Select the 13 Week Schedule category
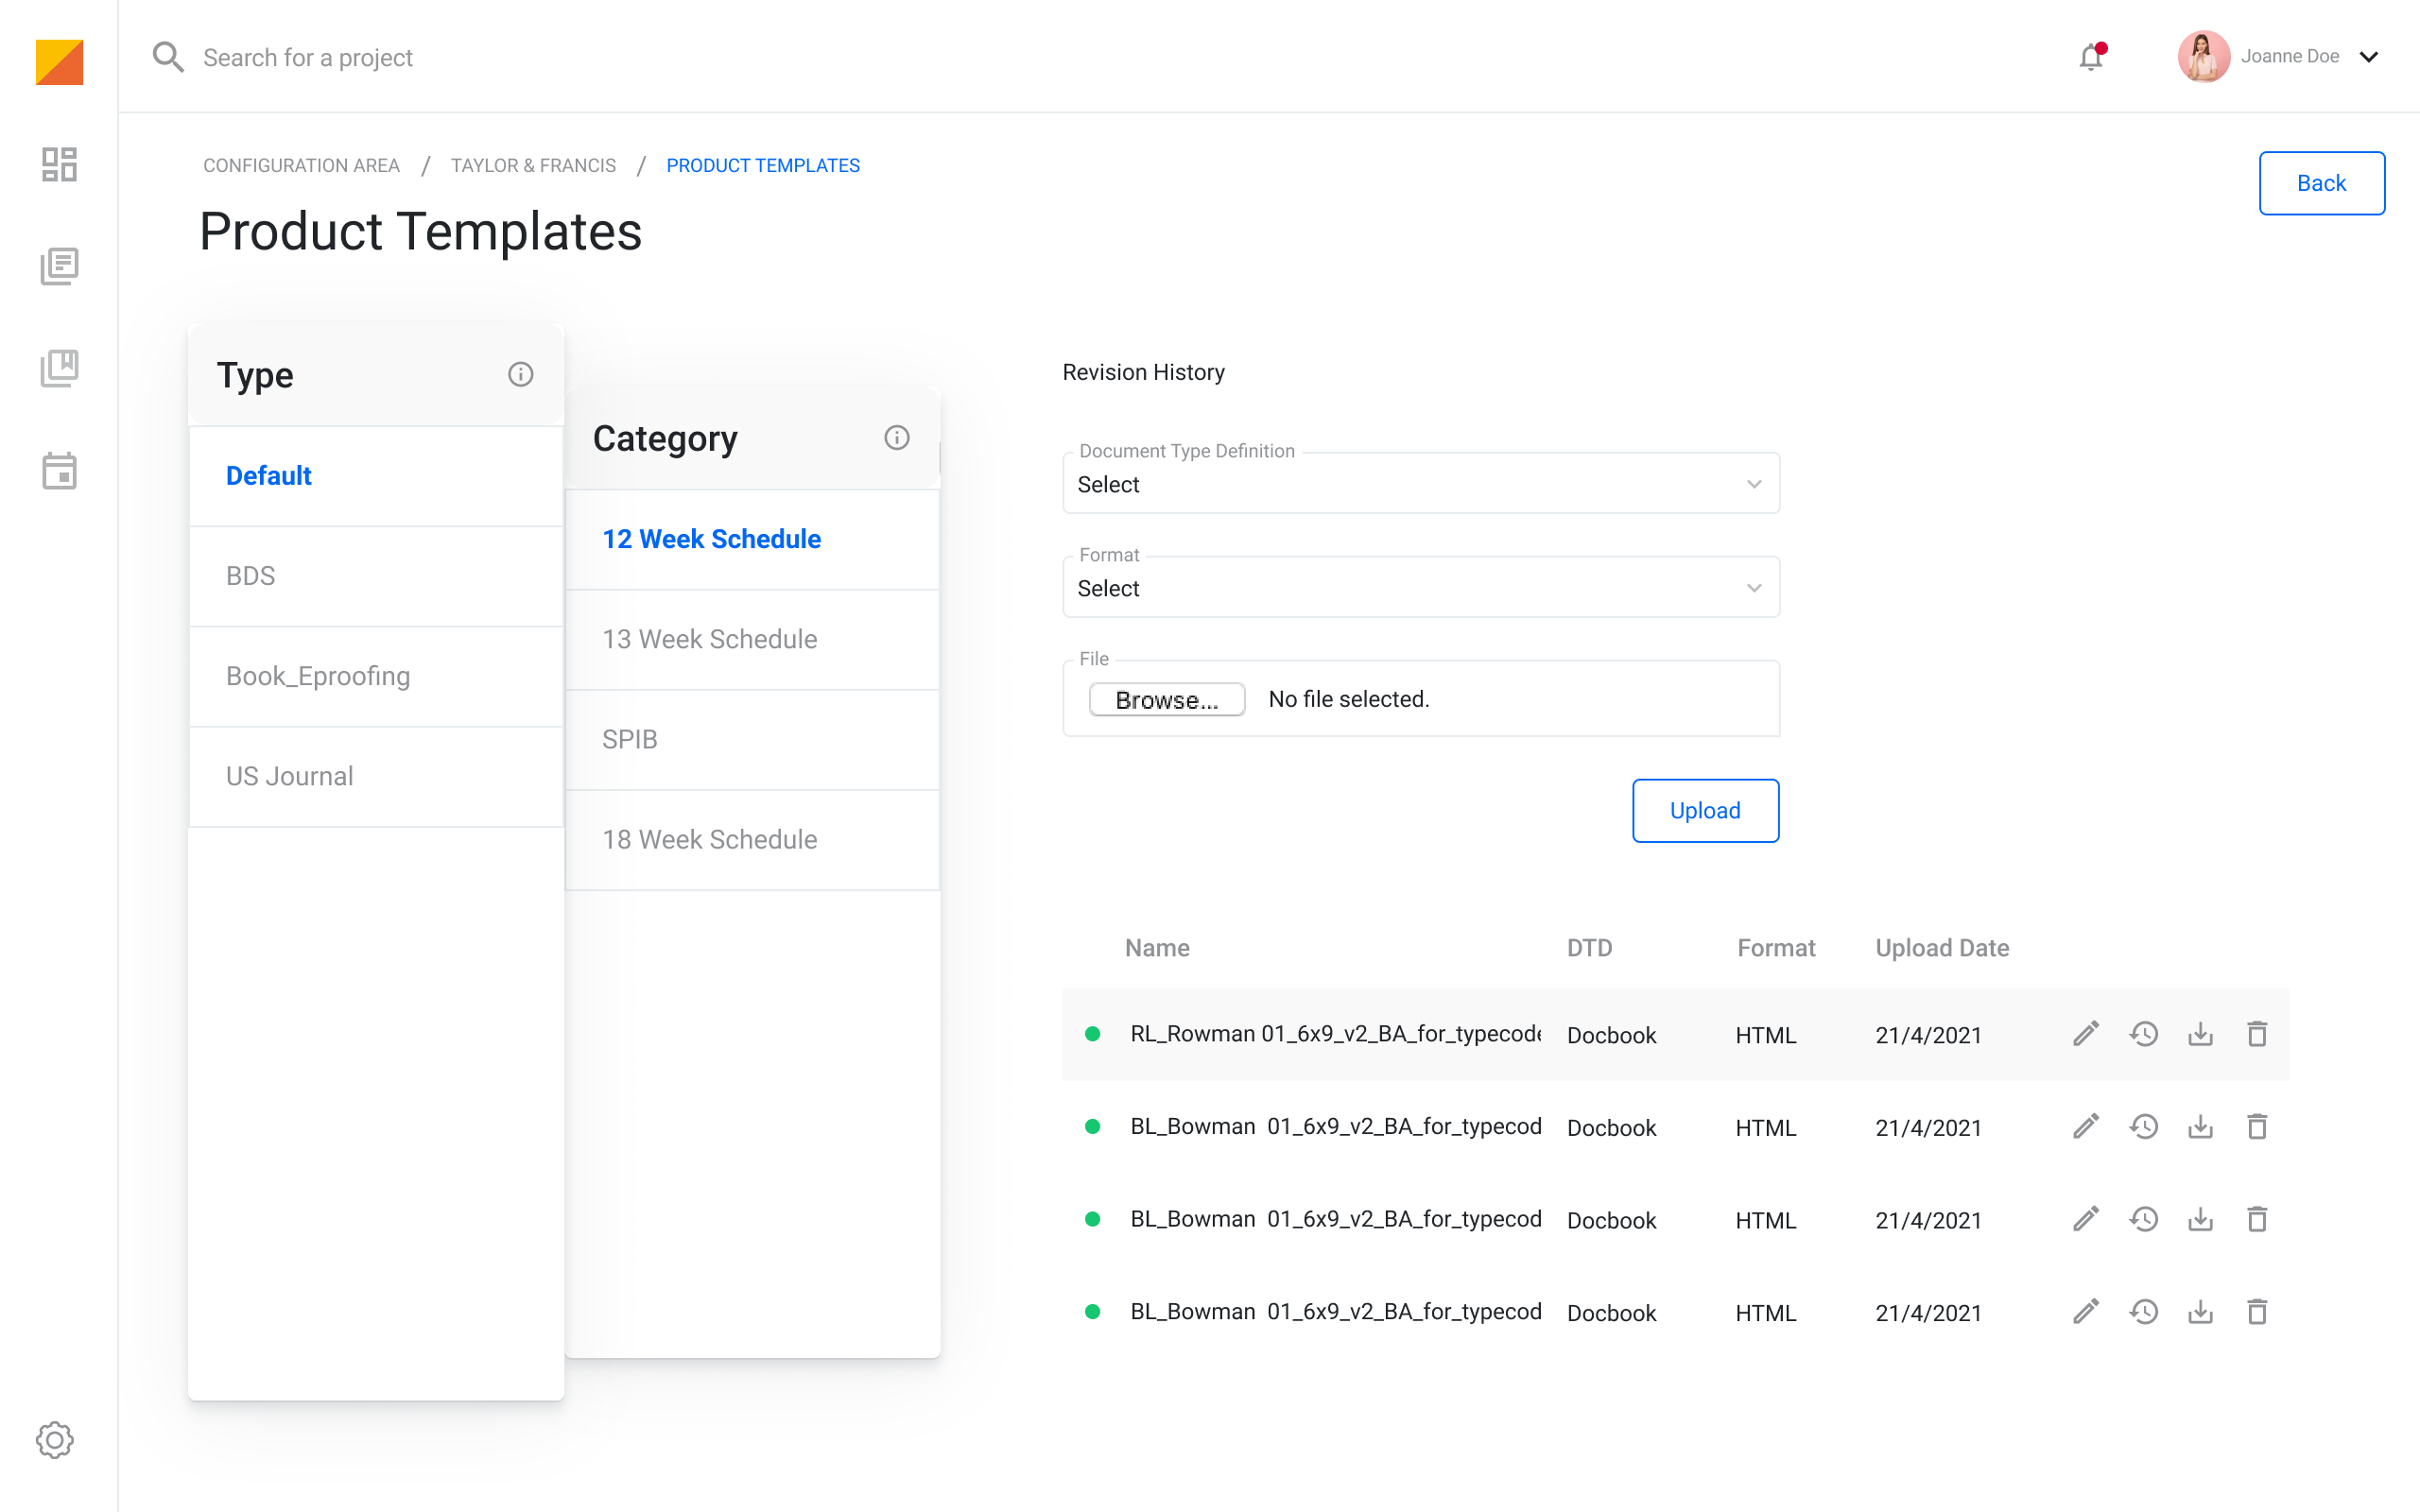Screen dimensions: 2420x1512 (x=709, y=639)
